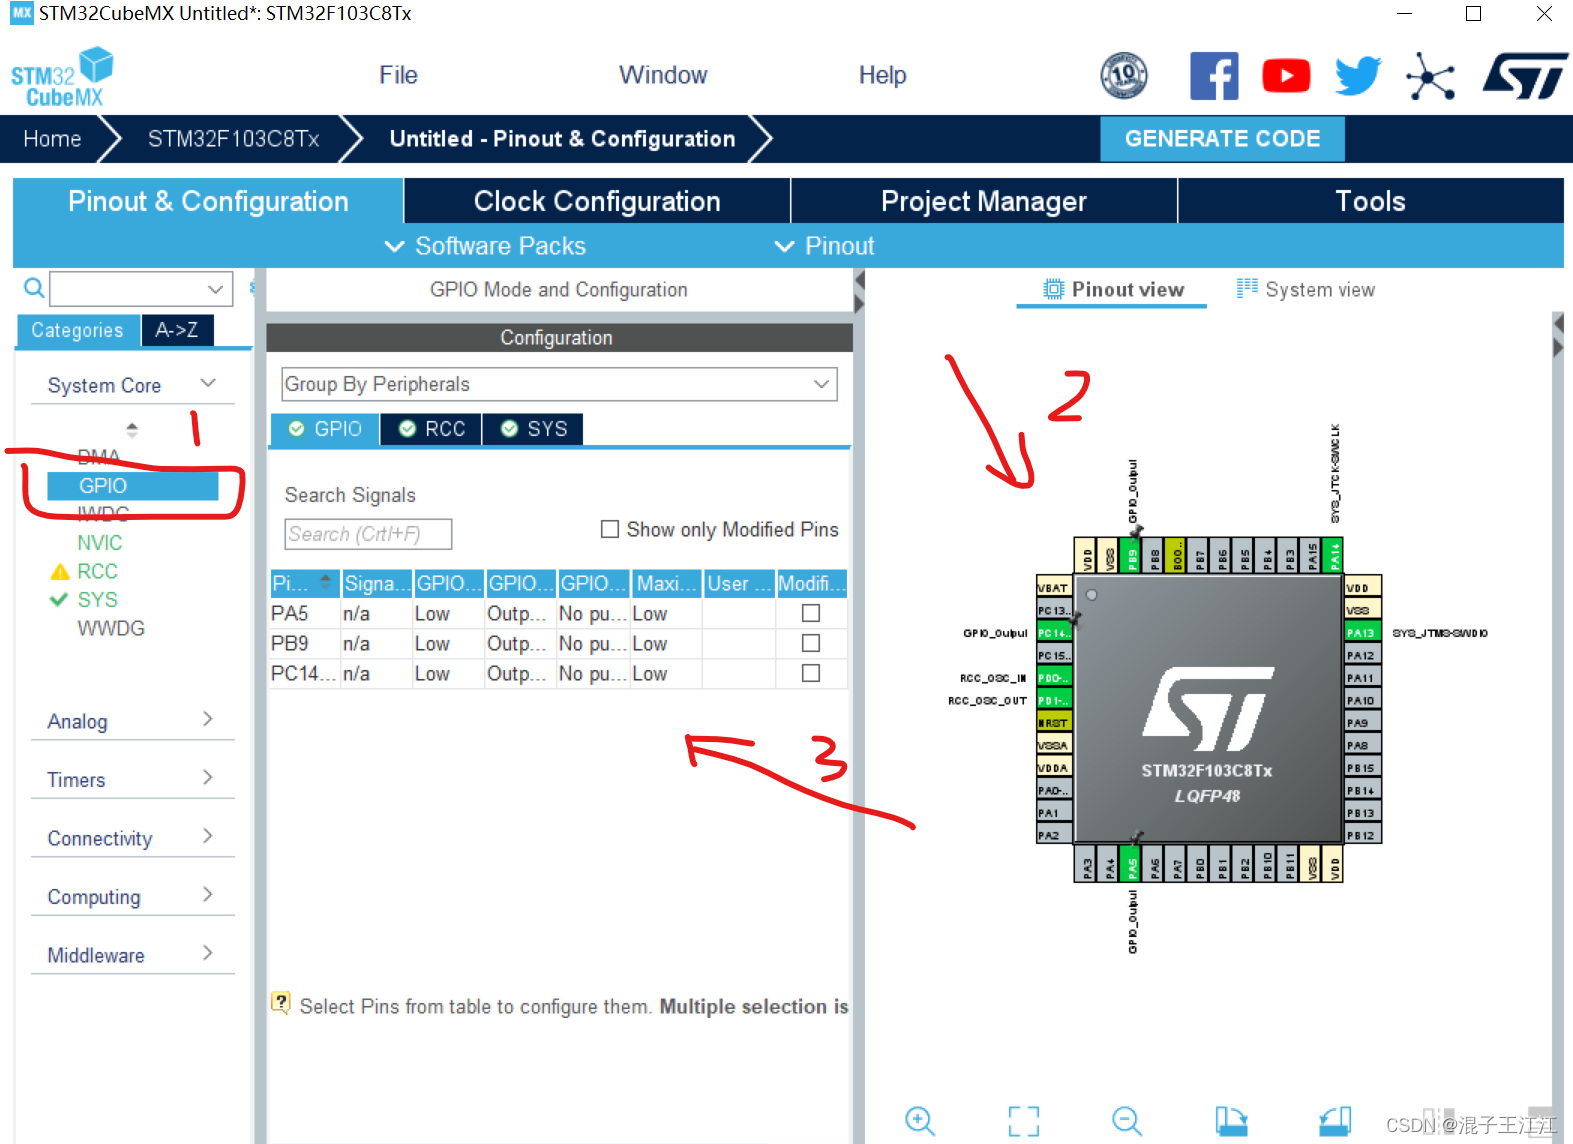Sort table by Pin name column header

(x=304, y=583)
